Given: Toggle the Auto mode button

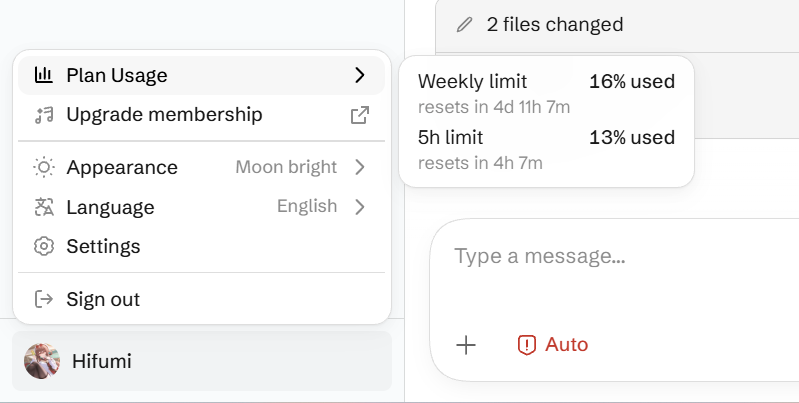Looking at the screenshot, I should (x=553, y=345).
